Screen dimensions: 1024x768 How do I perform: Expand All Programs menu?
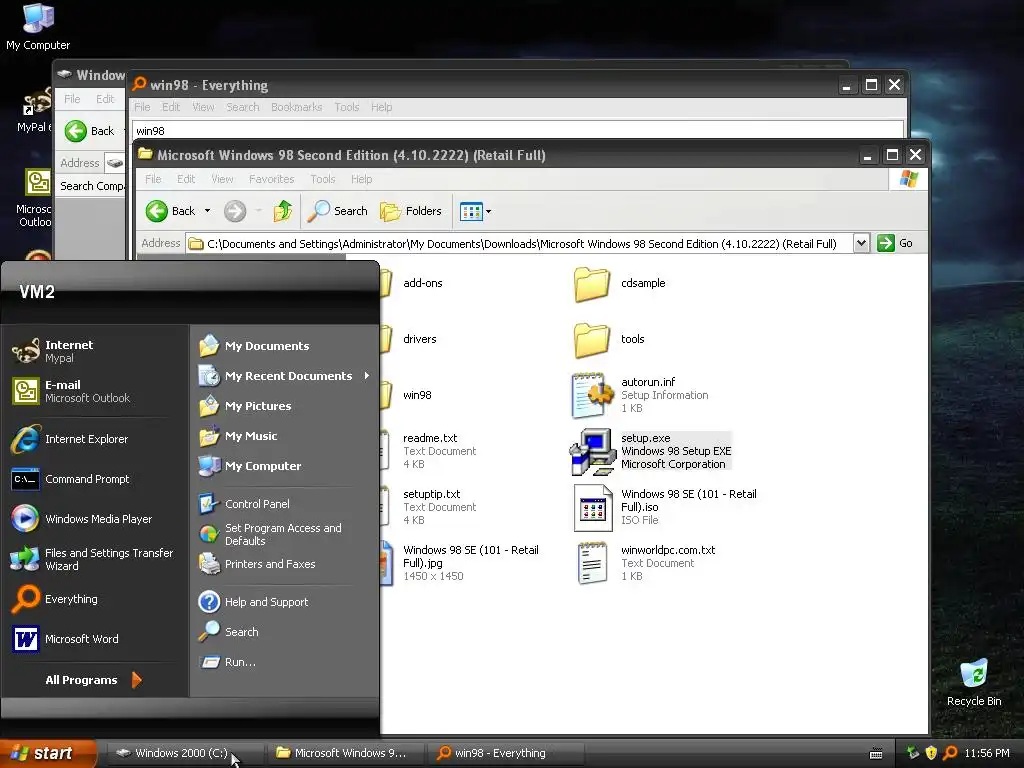(x=93, y=680)
